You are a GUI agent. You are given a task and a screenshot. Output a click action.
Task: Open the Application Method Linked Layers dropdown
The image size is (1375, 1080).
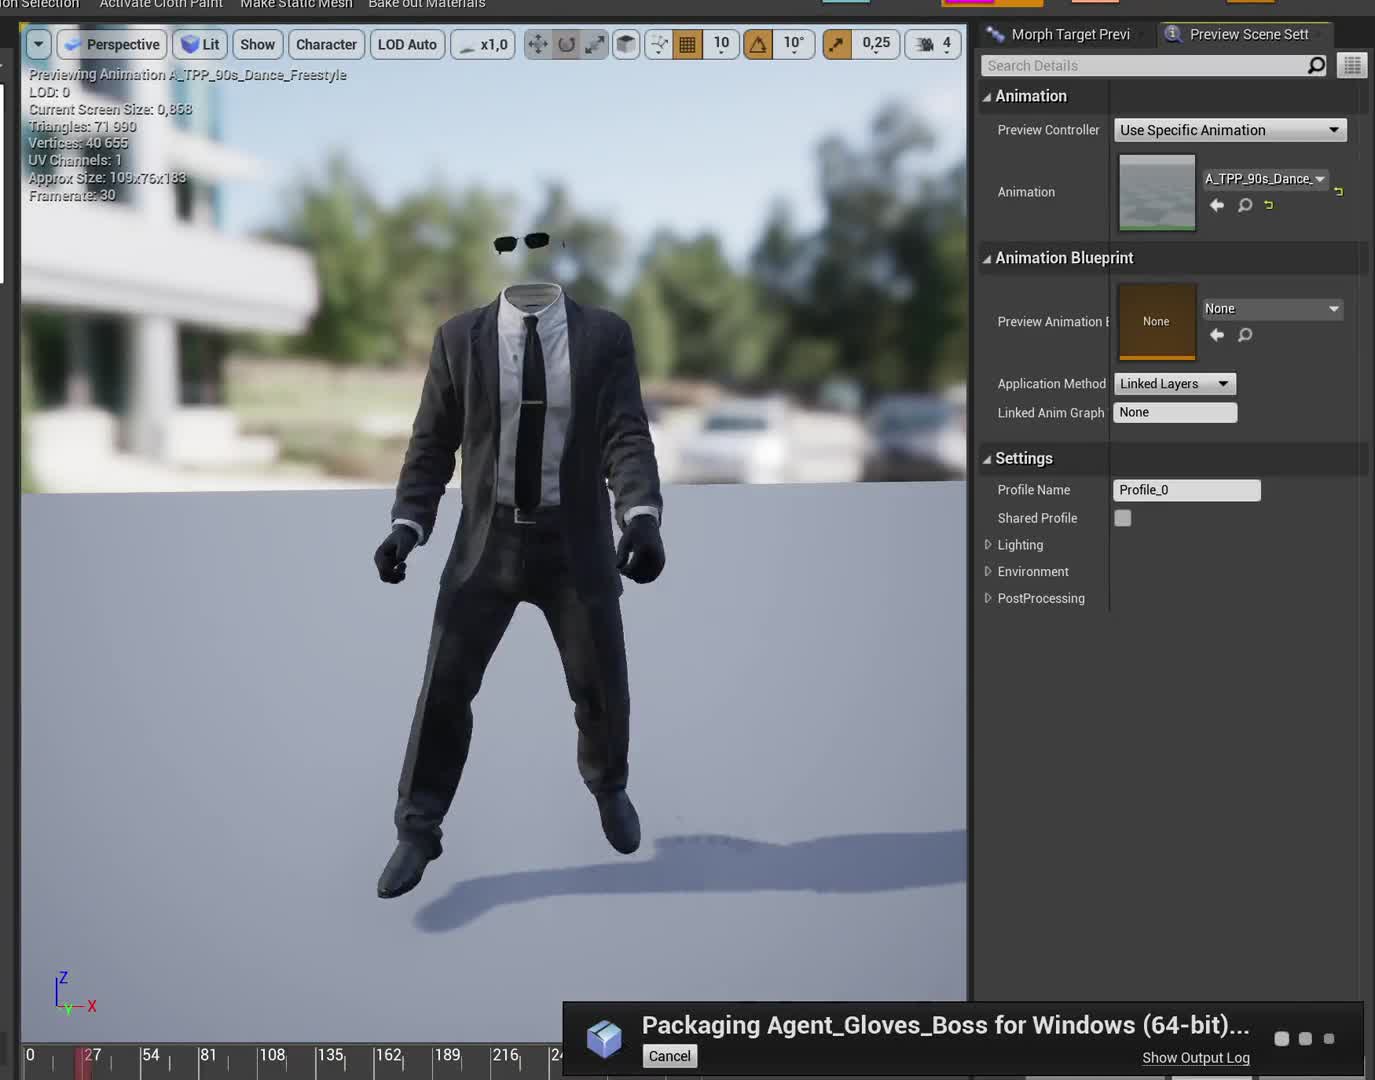[x=1175, y=384]
